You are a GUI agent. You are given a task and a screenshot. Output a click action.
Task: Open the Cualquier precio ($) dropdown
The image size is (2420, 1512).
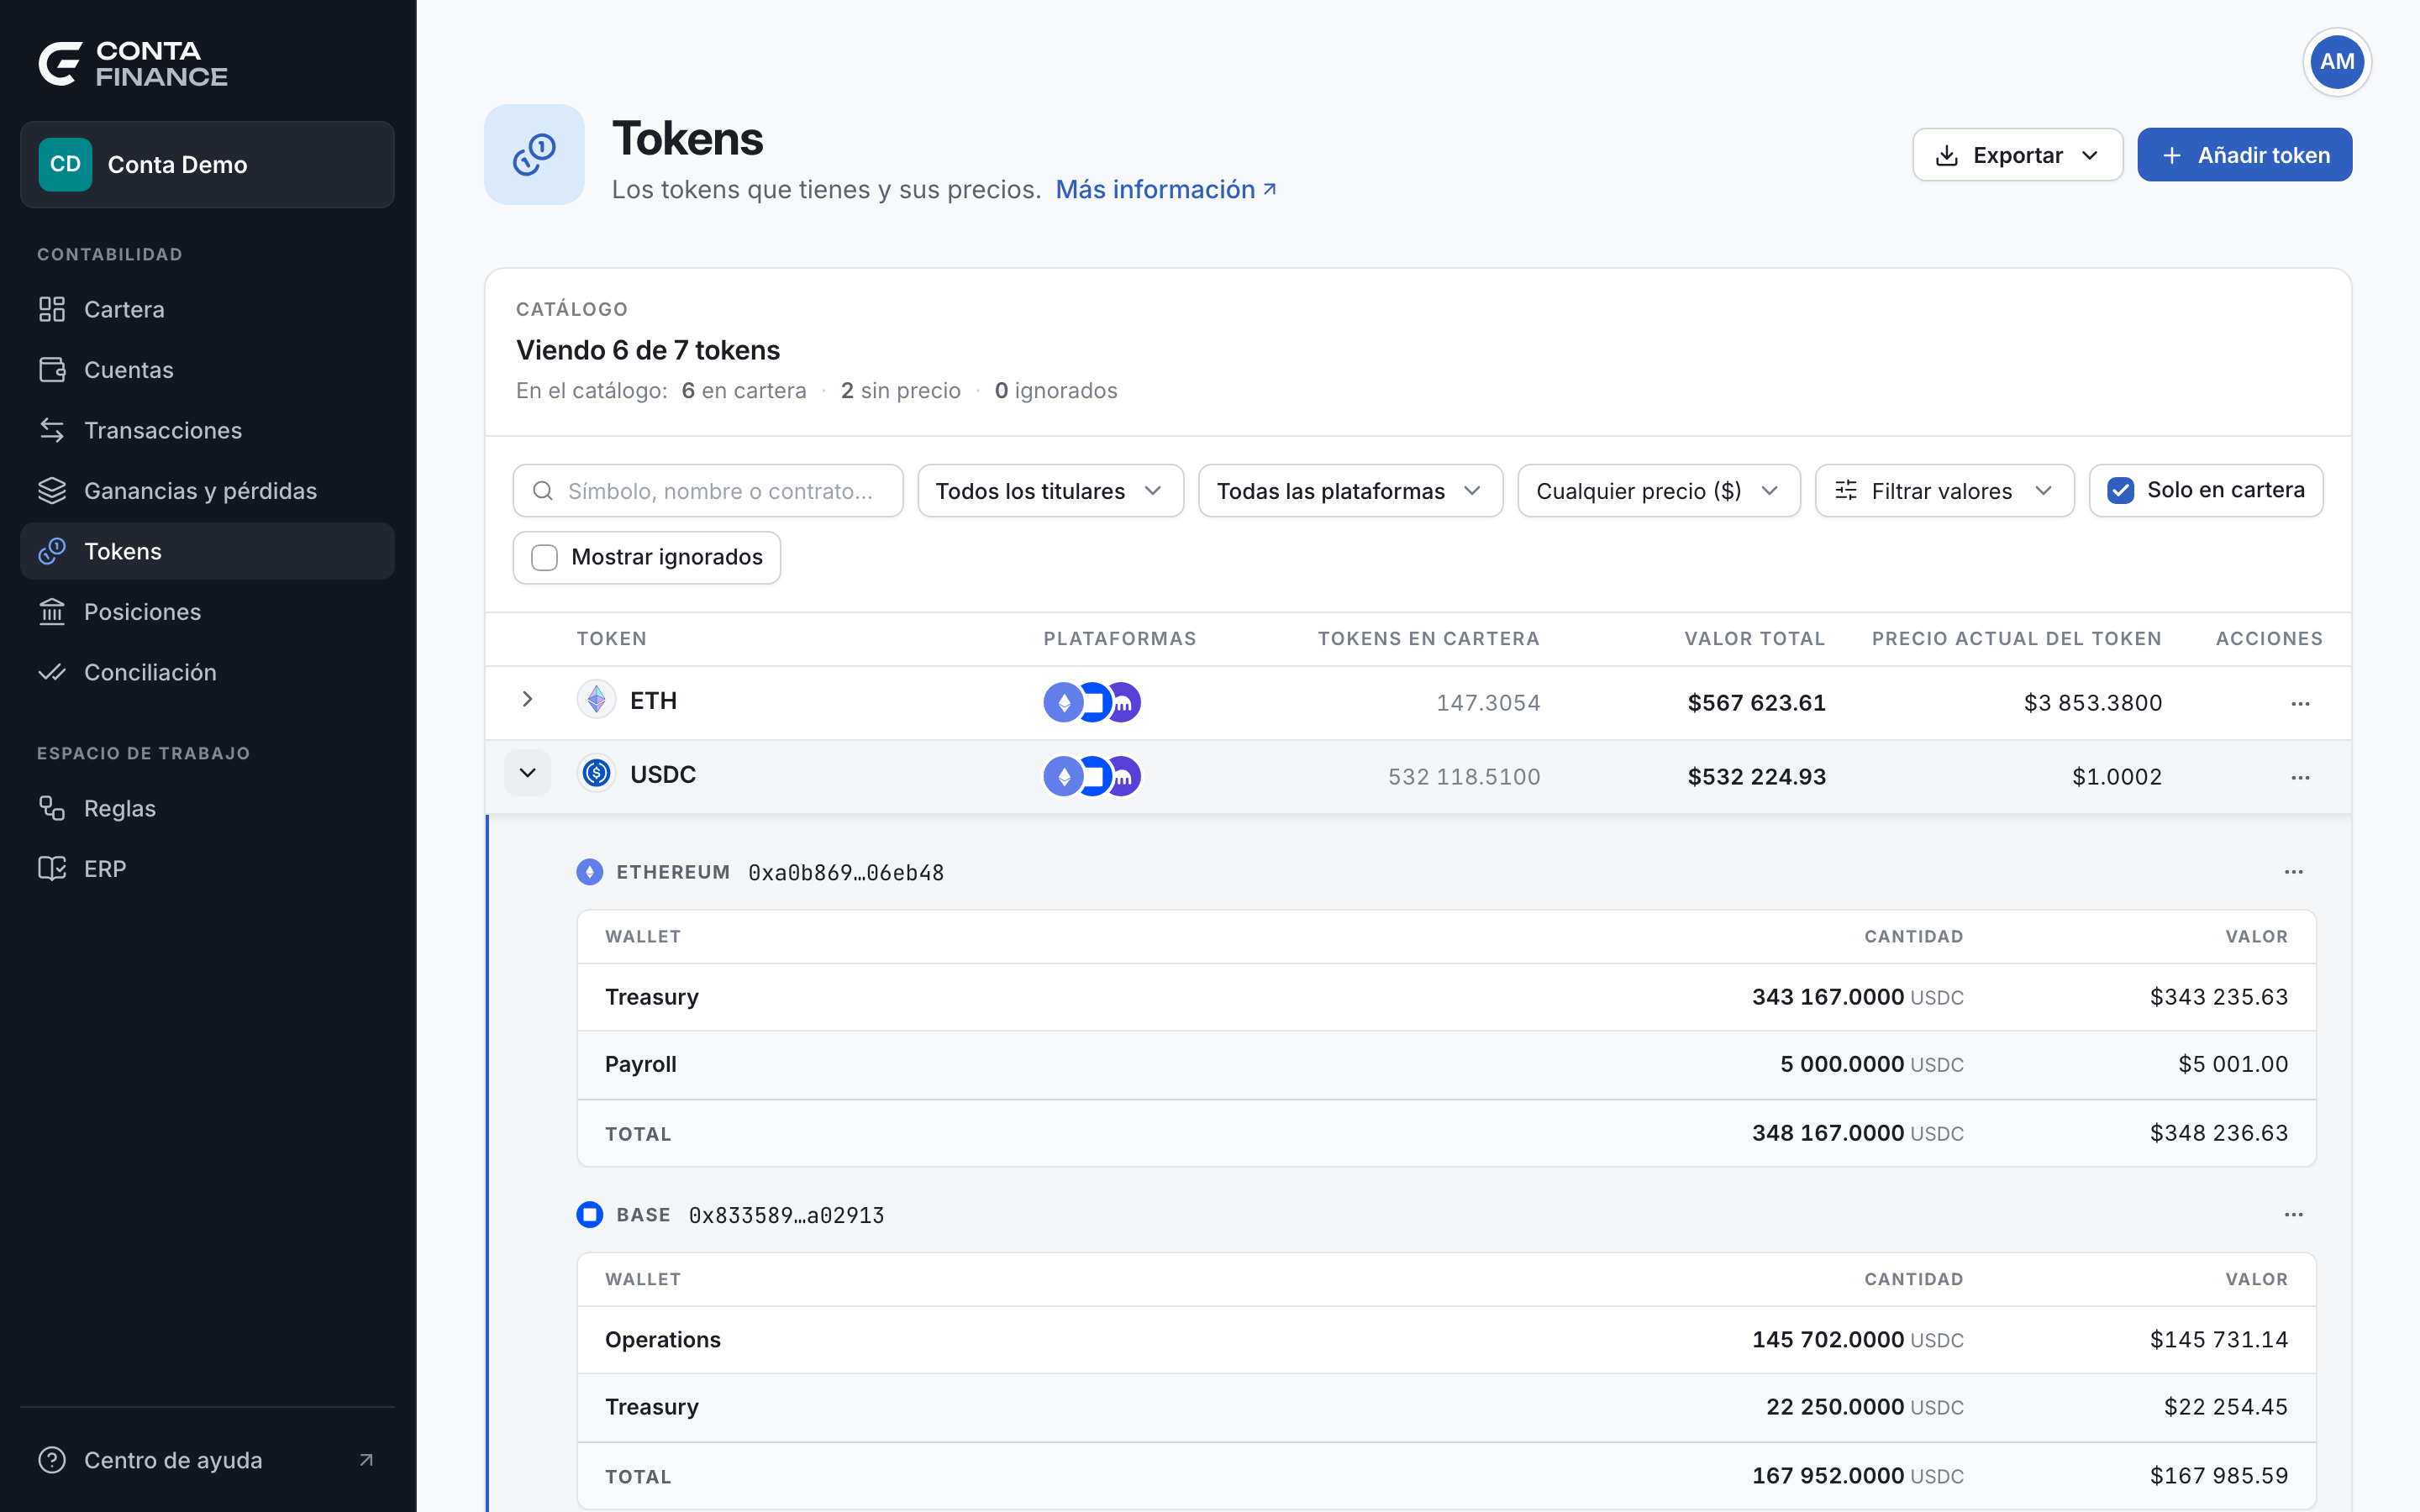[x=1658, y=491]
